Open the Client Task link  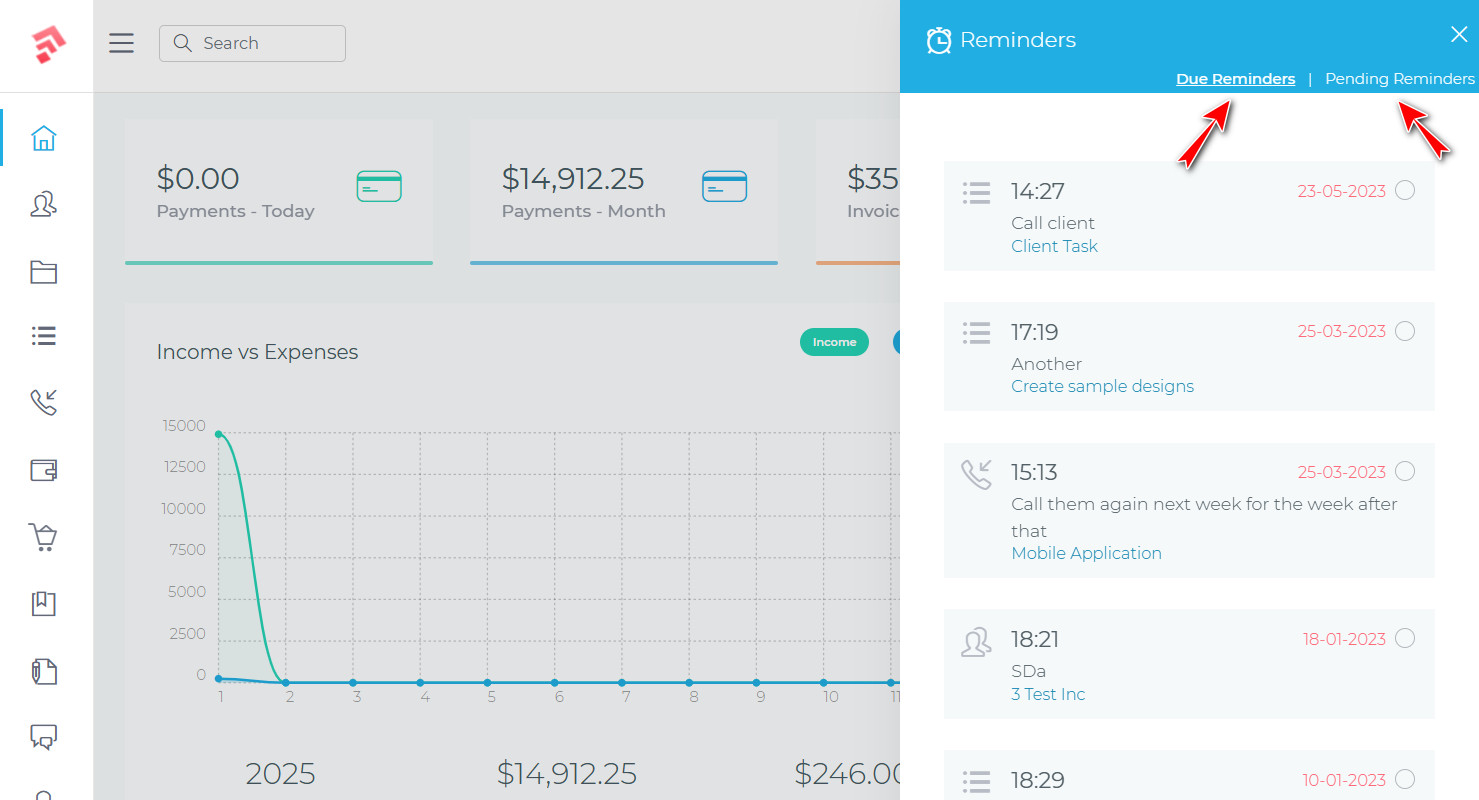click(x=1054, y=246)
